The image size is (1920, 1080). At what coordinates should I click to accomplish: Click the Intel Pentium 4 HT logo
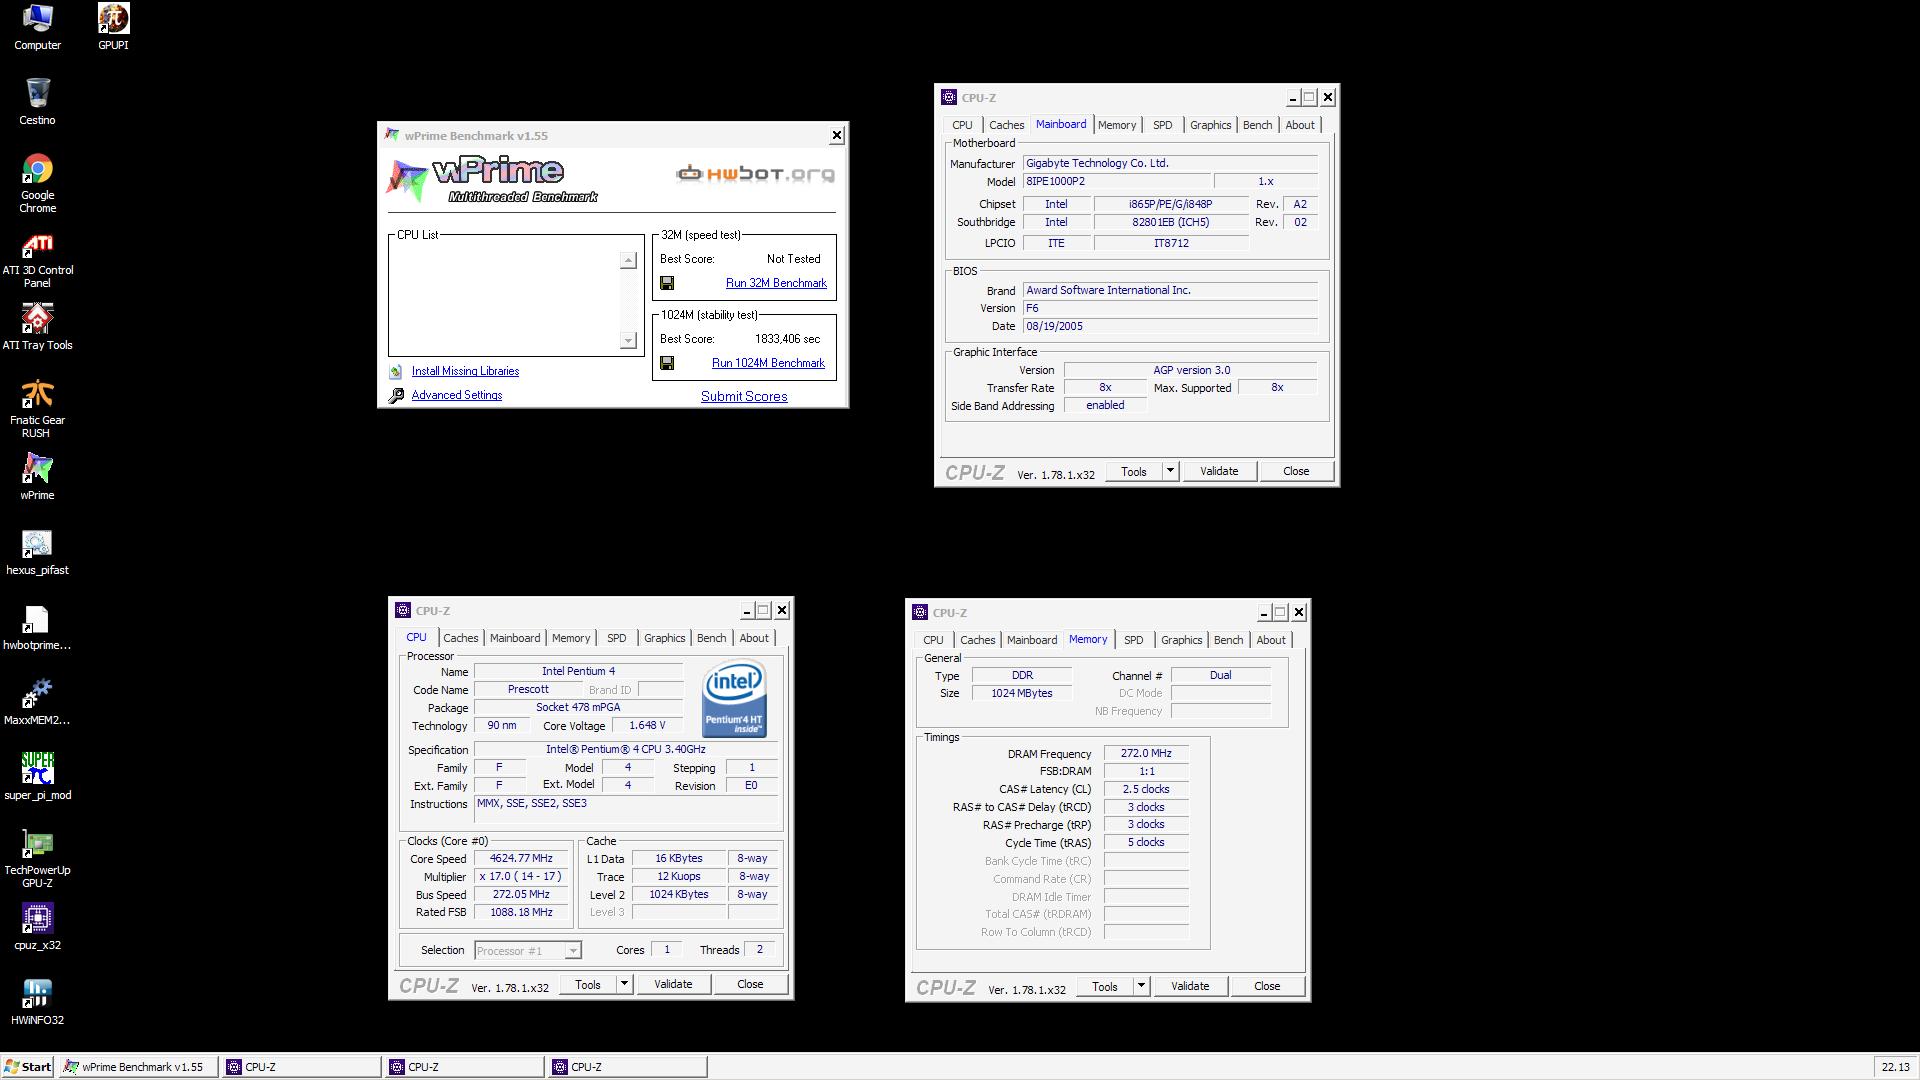tap(734, 698)
